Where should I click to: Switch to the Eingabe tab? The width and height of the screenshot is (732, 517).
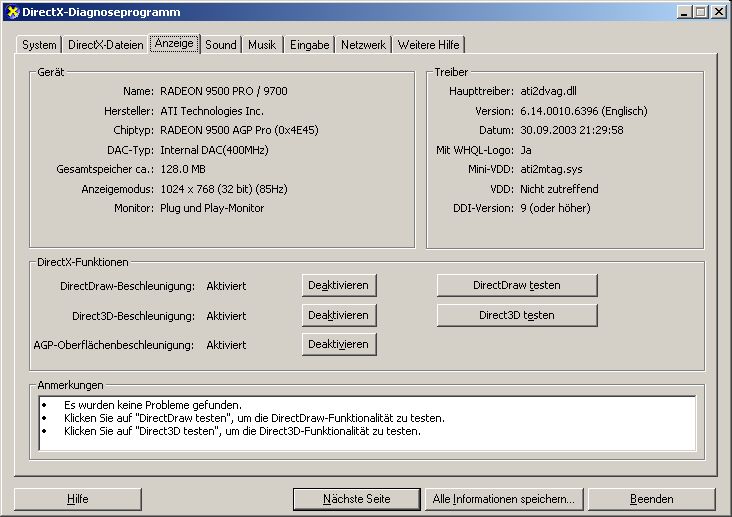tap(309, 45)
